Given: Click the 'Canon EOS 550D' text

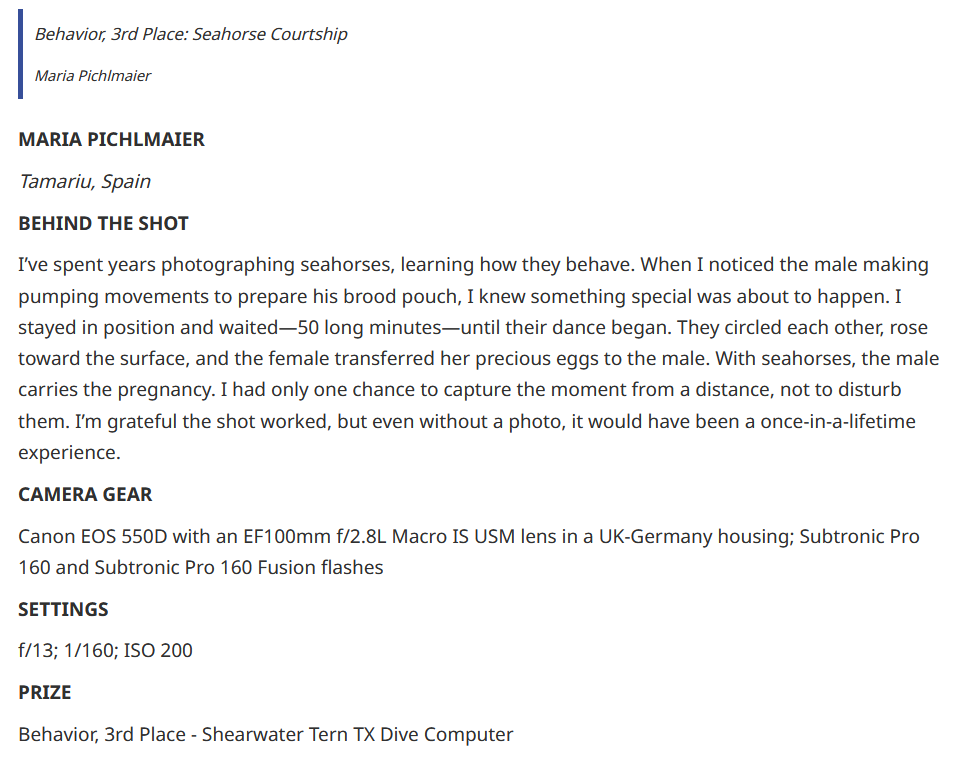Looking at the screenshot, I should [92, 537].
